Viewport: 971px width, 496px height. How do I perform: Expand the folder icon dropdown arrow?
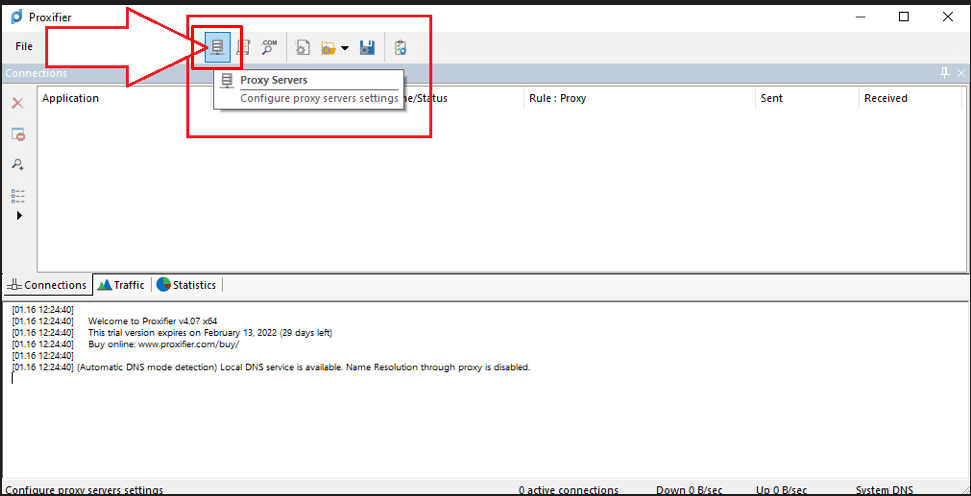pos(345,48)
